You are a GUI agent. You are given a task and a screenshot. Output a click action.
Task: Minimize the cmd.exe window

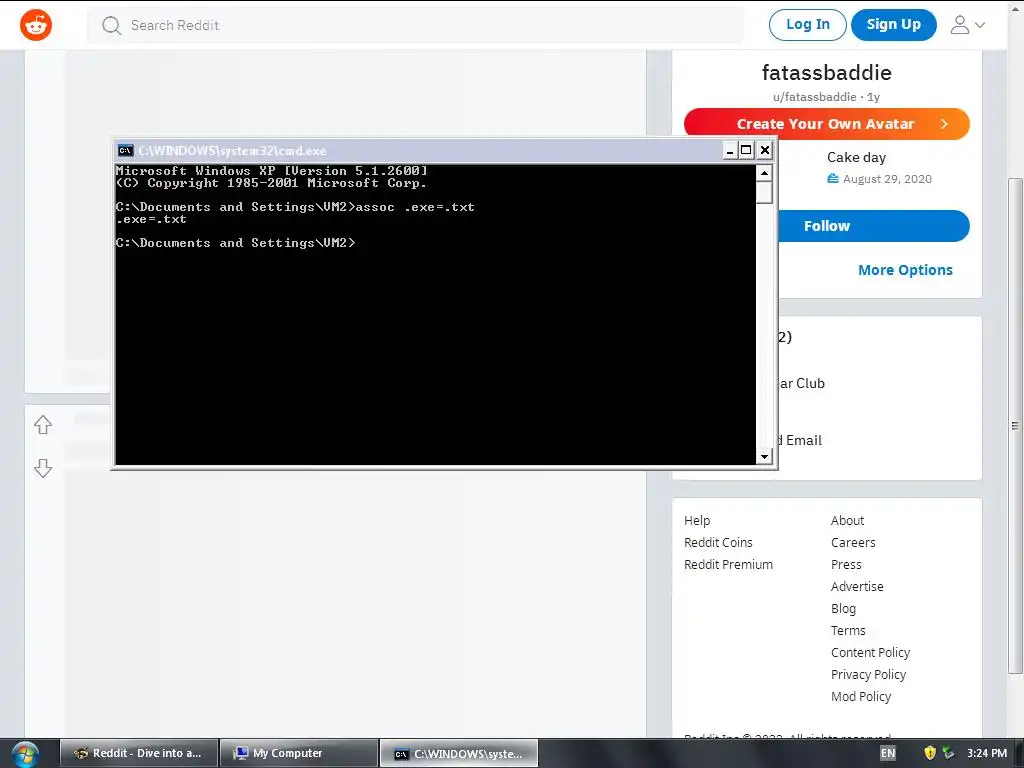(730, 151)
